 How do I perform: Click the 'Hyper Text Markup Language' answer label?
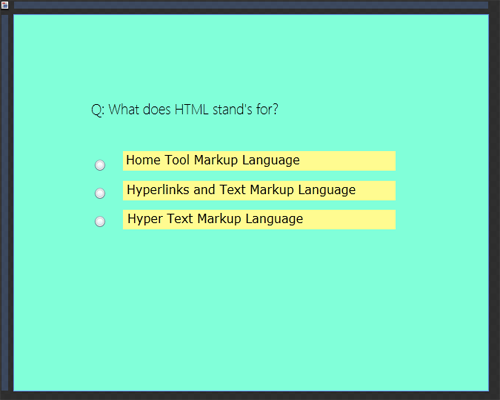coord(259,219)
